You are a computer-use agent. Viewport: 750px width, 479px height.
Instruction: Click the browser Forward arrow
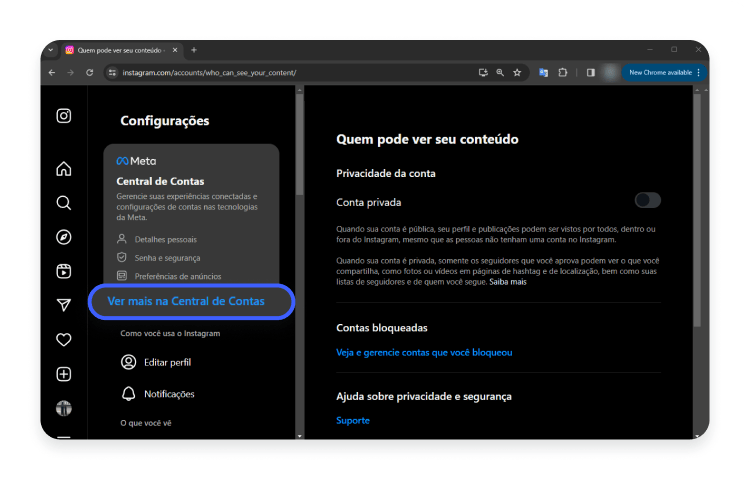pos(70,73)
